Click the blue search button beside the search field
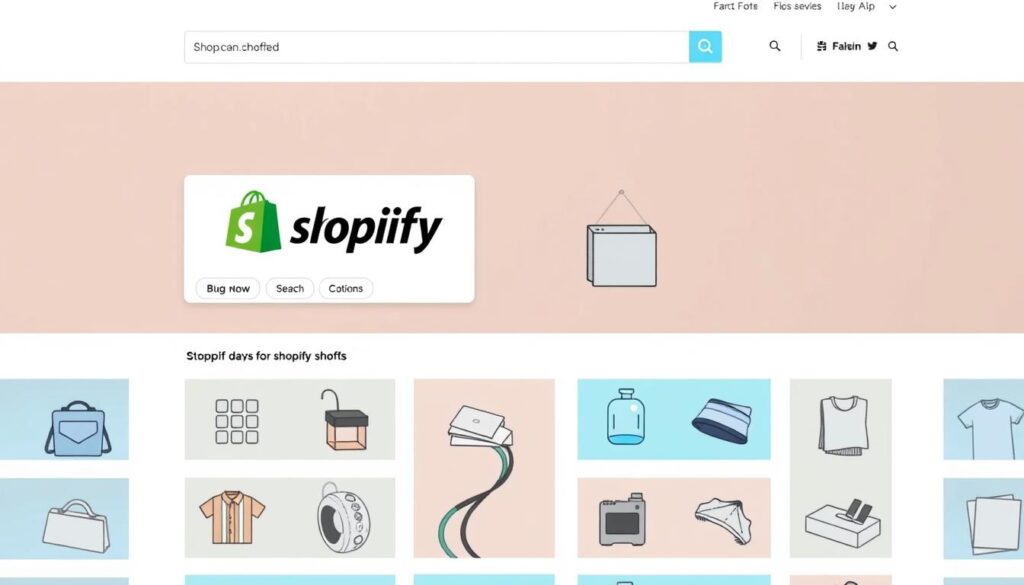Image resolution: width=1024 pixels, height=585 pixels. [x=705, y=46]
